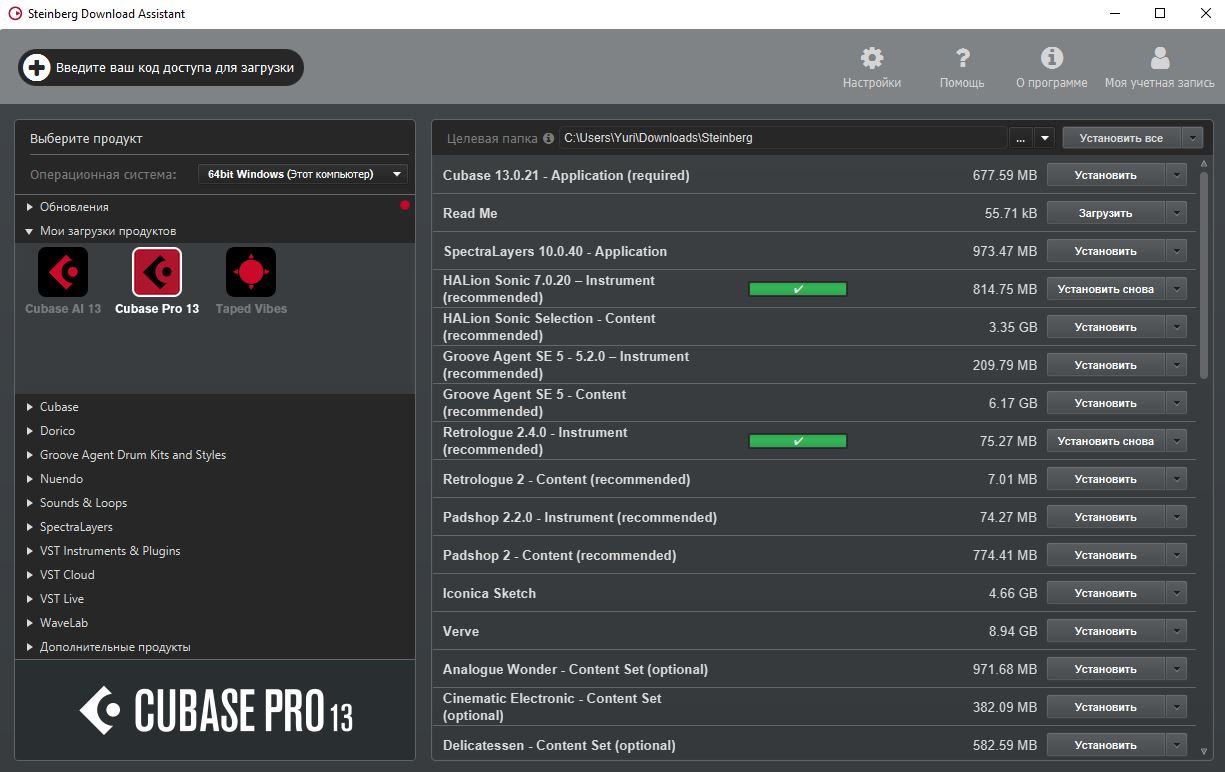Image resolution: width=1225 pixels, height=772 pixels.
Task: Install Padshop 2 Content
Action: (x=1106, y=555)
